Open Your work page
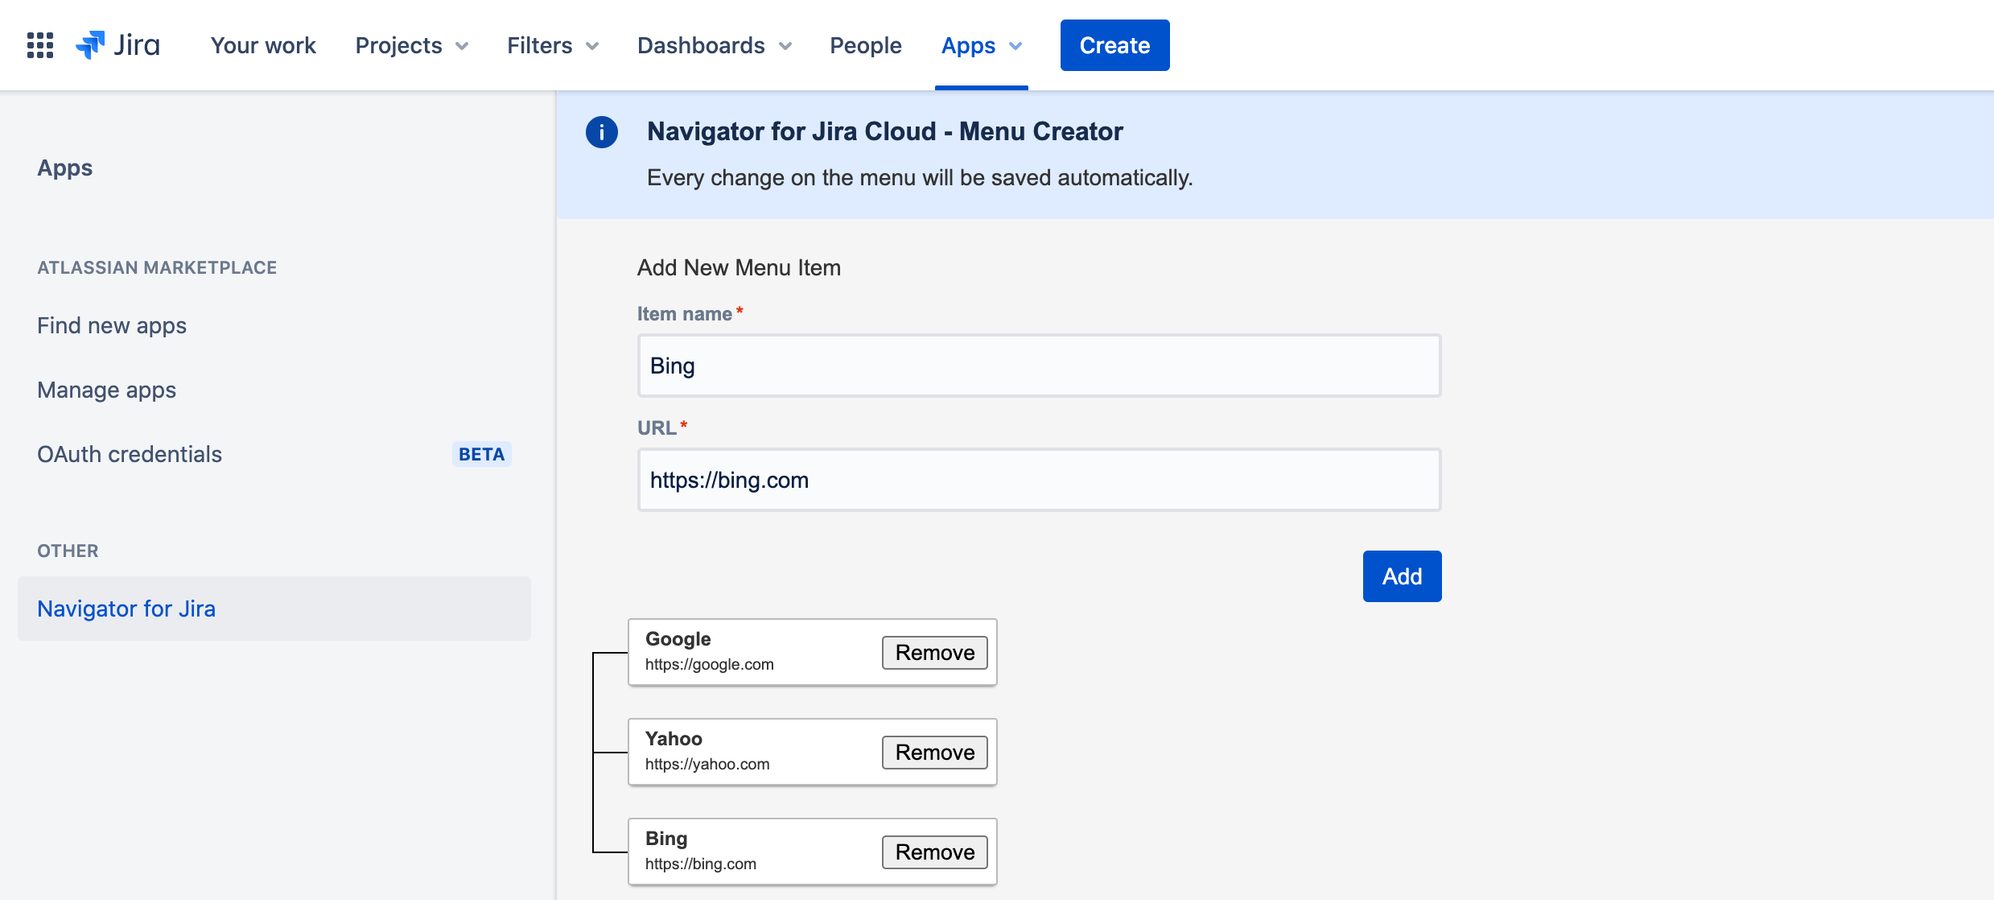Viewport: 1994px width, 900px height. 263,45
